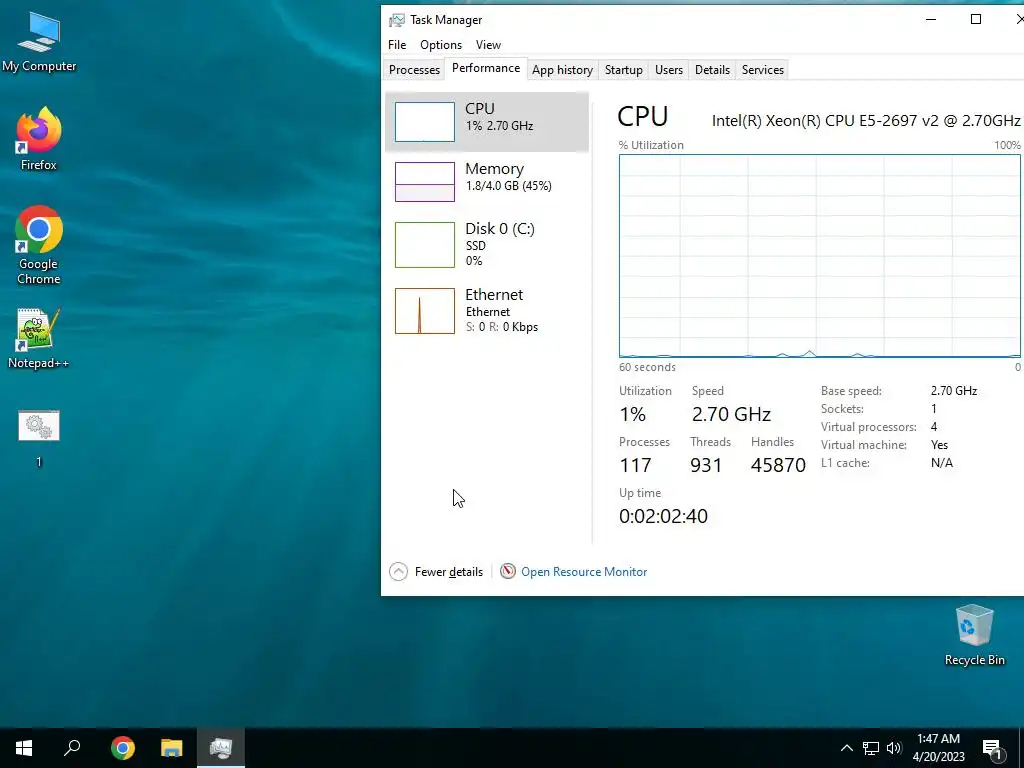Click the 1% utilization value

(632, 414)
